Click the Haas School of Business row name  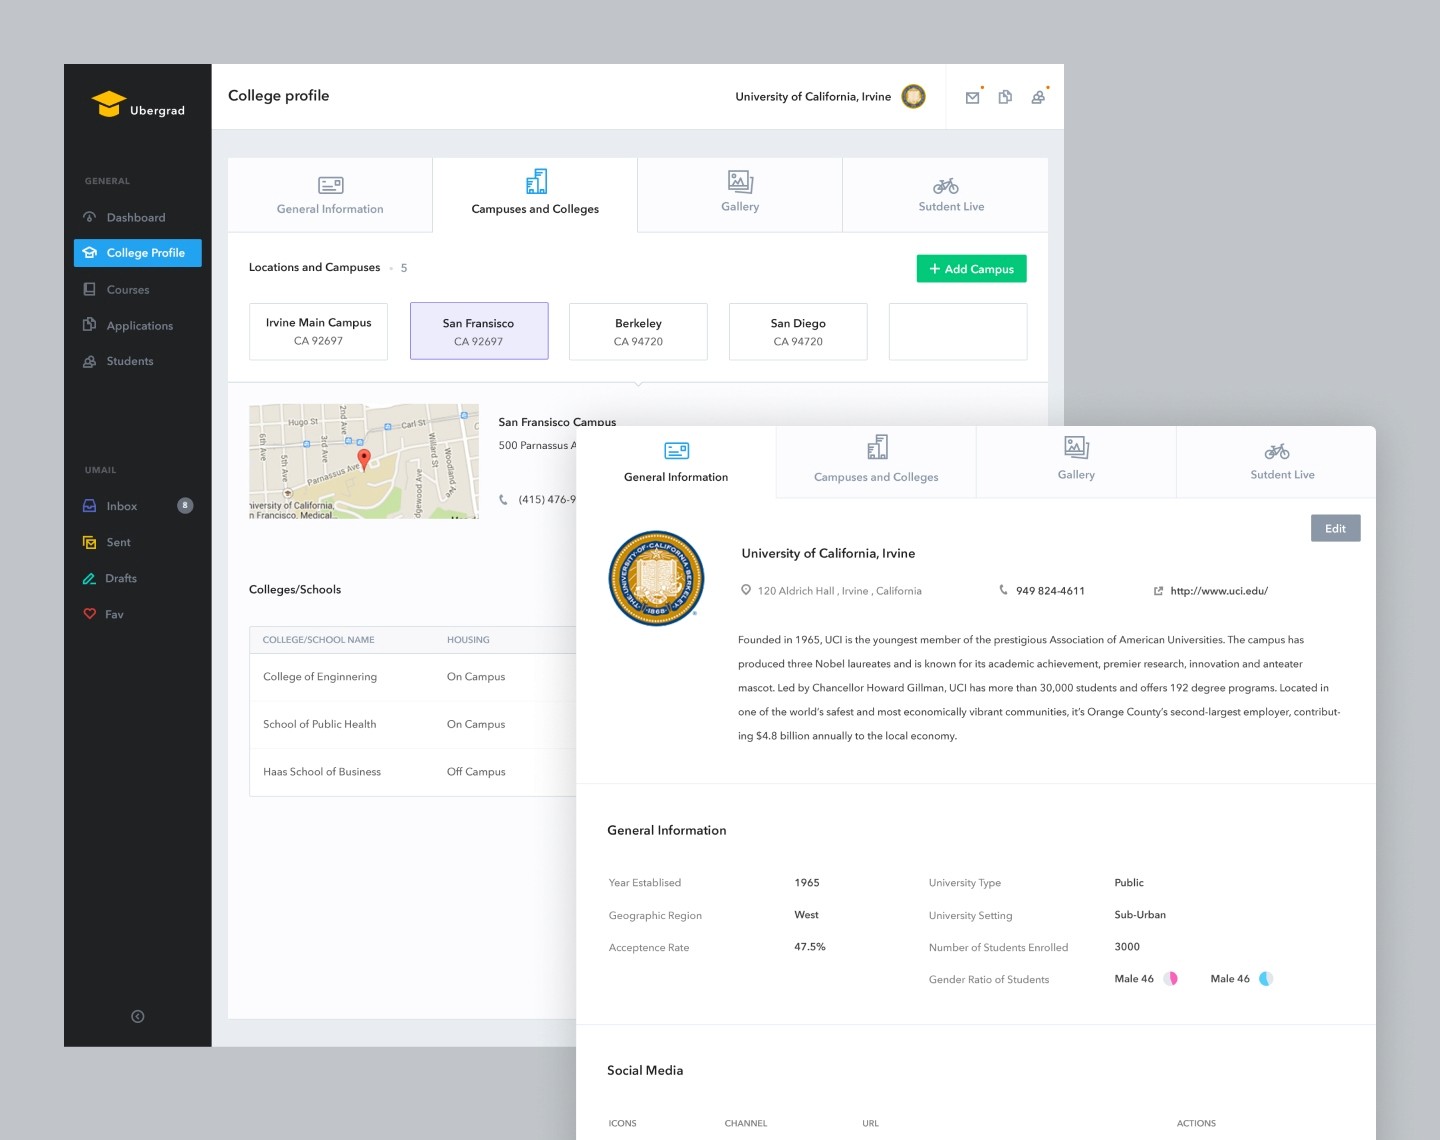pyautogui.click(x=322, y=772)
